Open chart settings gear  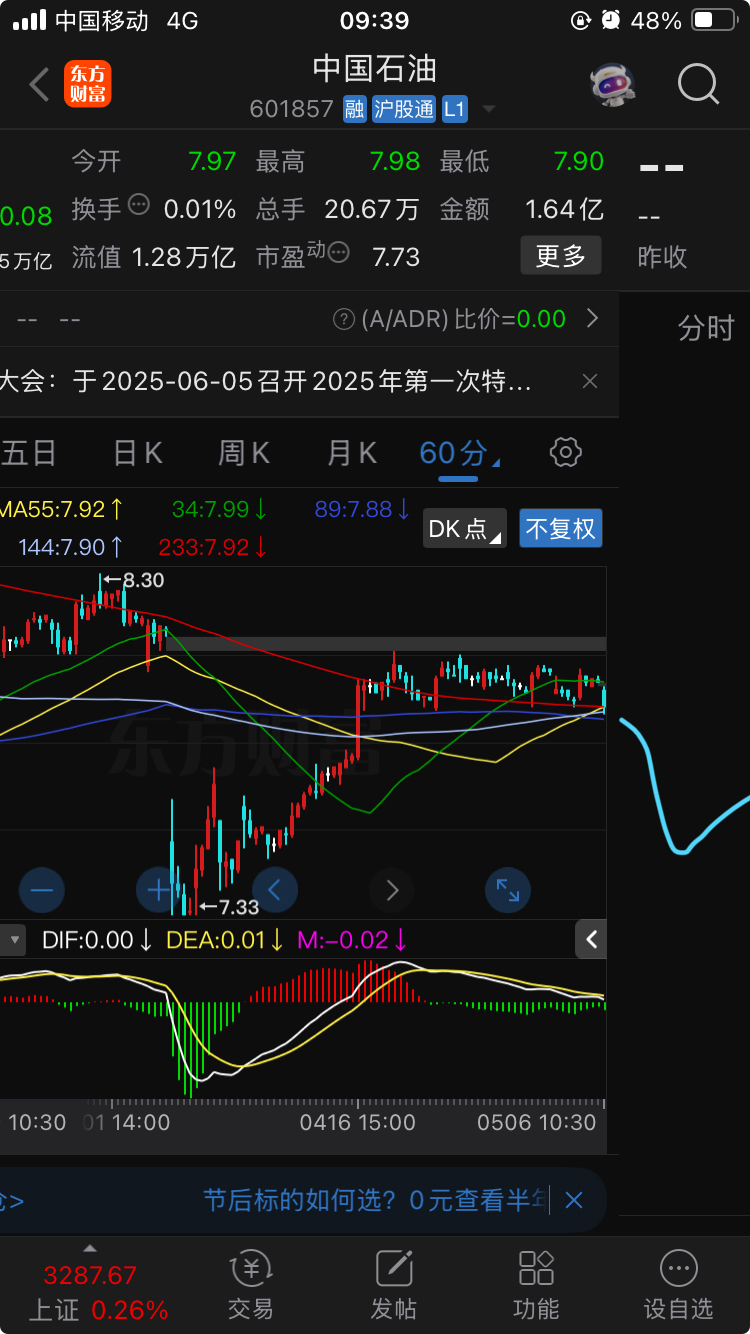tap(566, 453)
